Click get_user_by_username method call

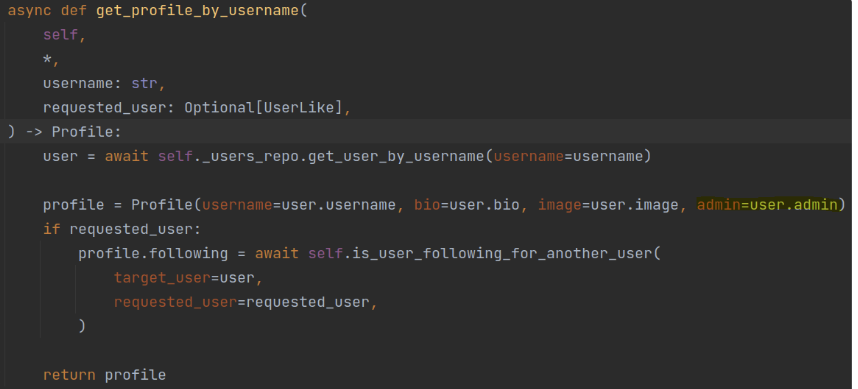click(396, 156)
